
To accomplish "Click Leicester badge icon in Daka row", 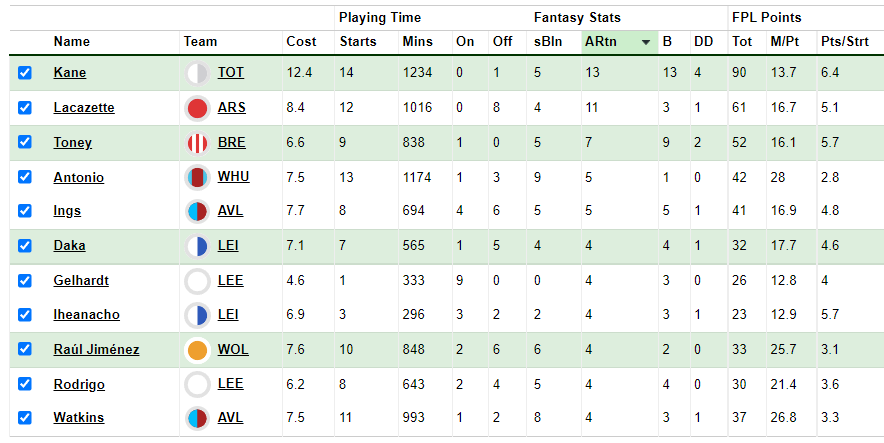I will [197, 246].
